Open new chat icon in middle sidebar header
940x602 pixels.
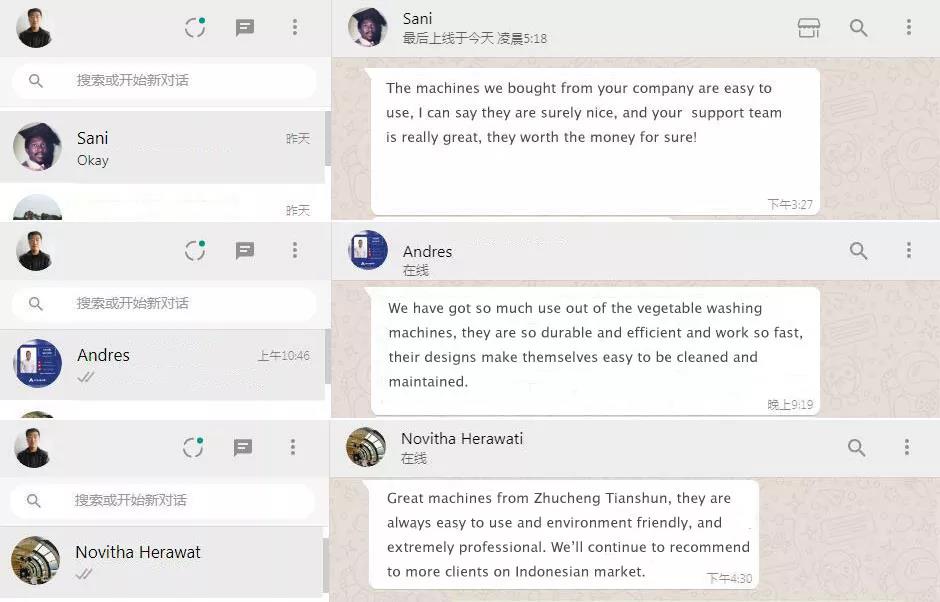coord(245,251)
